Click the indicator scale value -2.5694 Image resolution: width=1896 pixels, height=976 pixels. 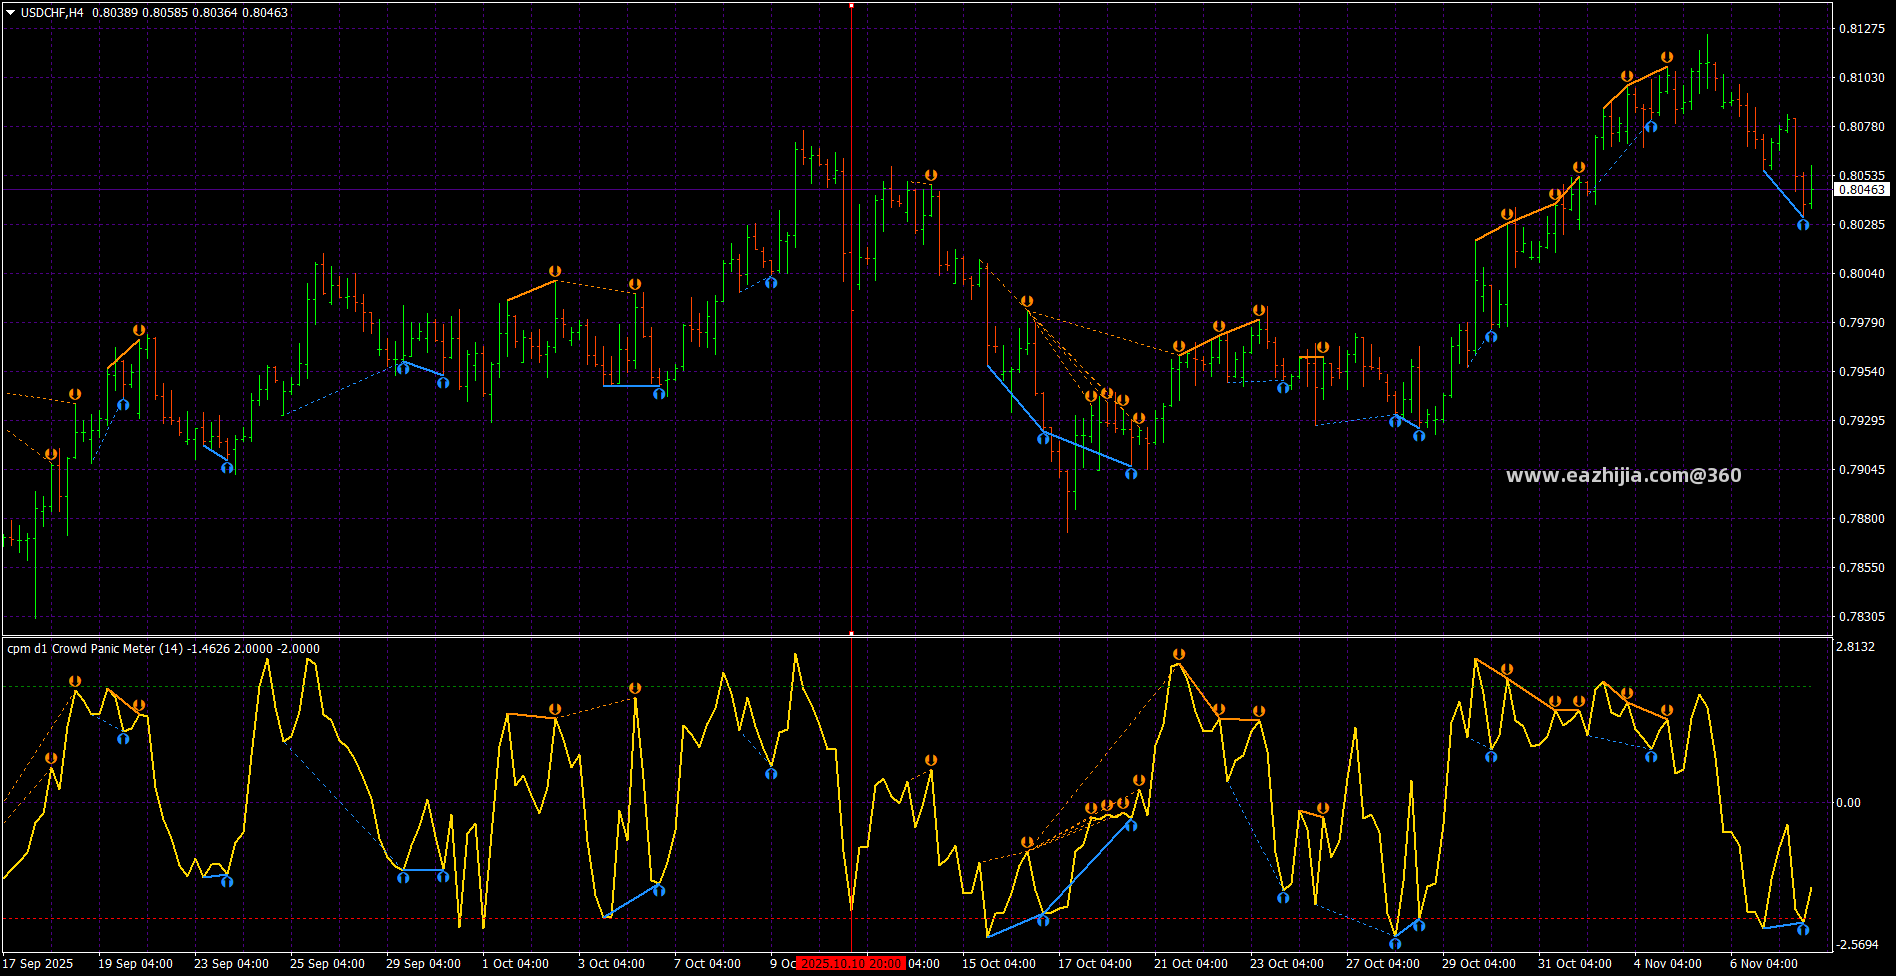(1858, 945)
